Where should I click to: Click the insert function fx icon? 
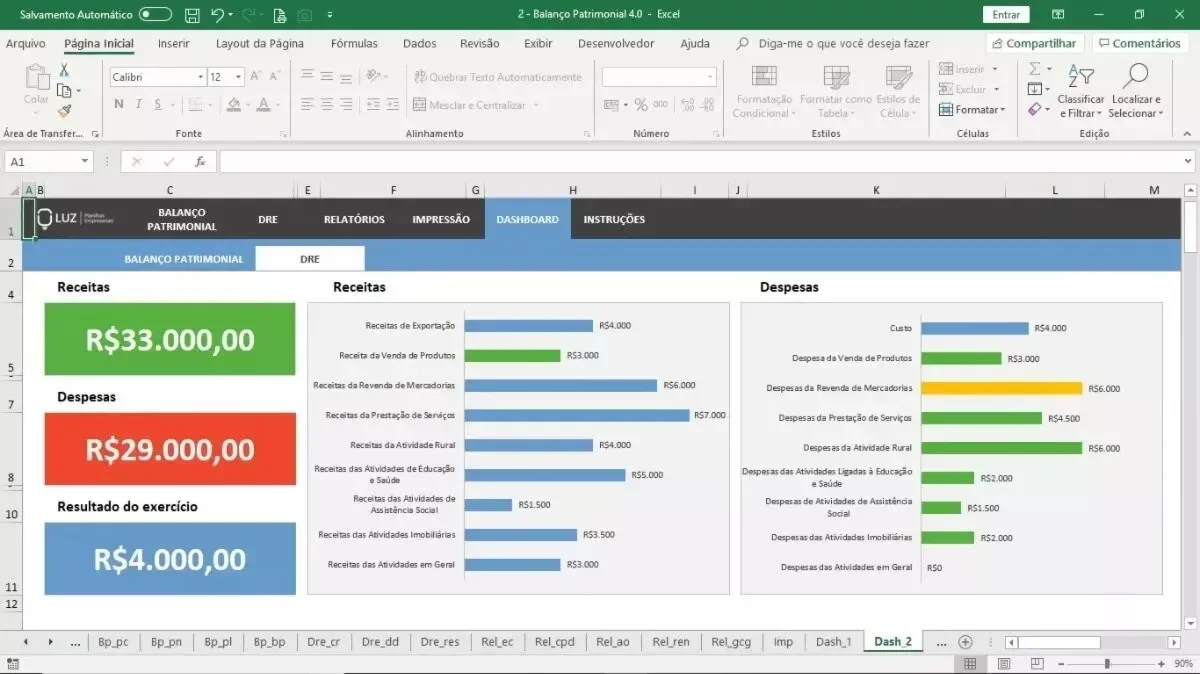200,161
